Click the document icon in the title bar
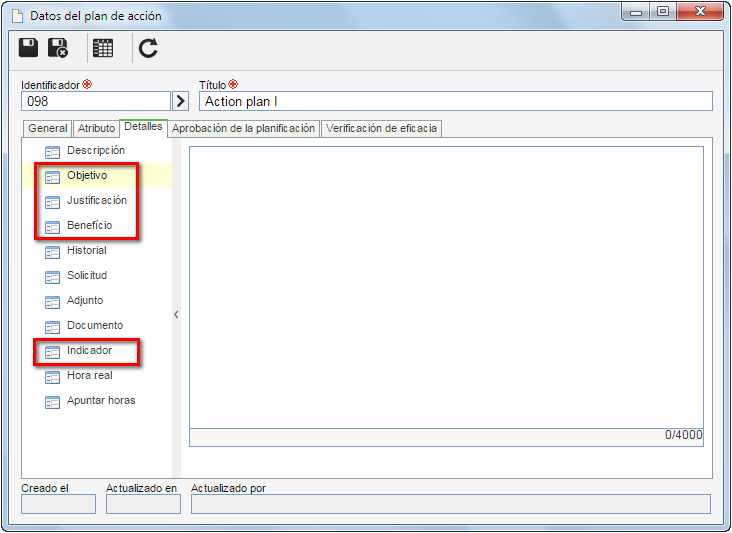Screen dimensions: 732x533 click(17, 16)
